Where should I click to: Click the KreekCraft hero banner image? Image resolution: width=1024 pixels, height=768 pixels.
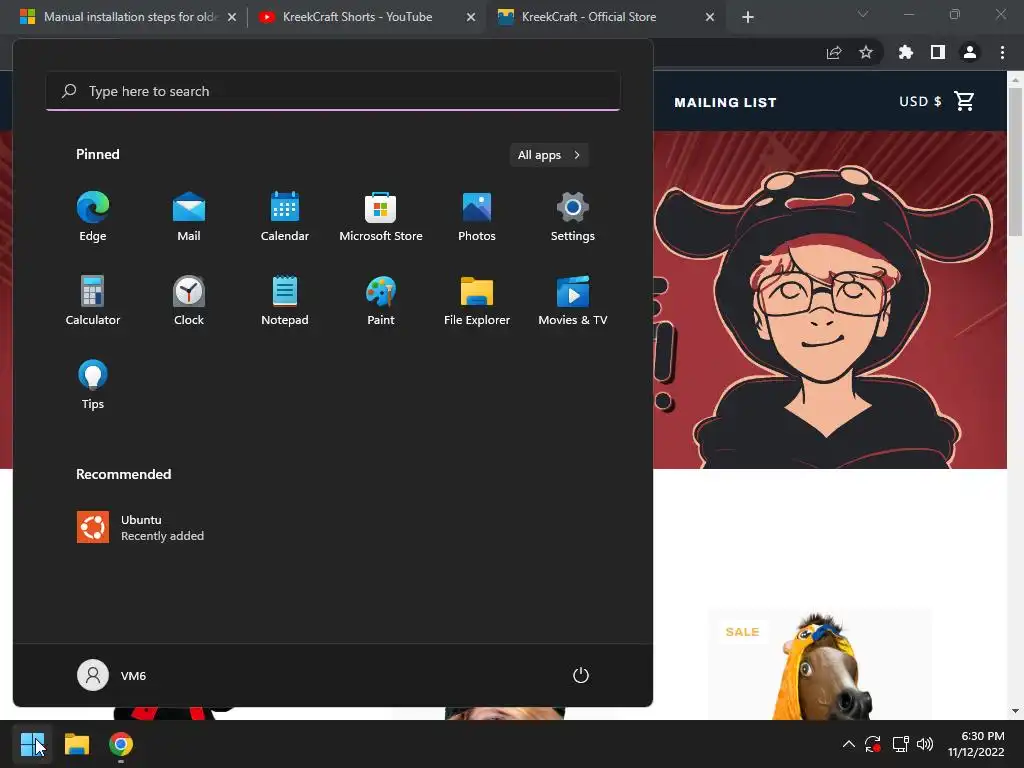coord(829,300)
